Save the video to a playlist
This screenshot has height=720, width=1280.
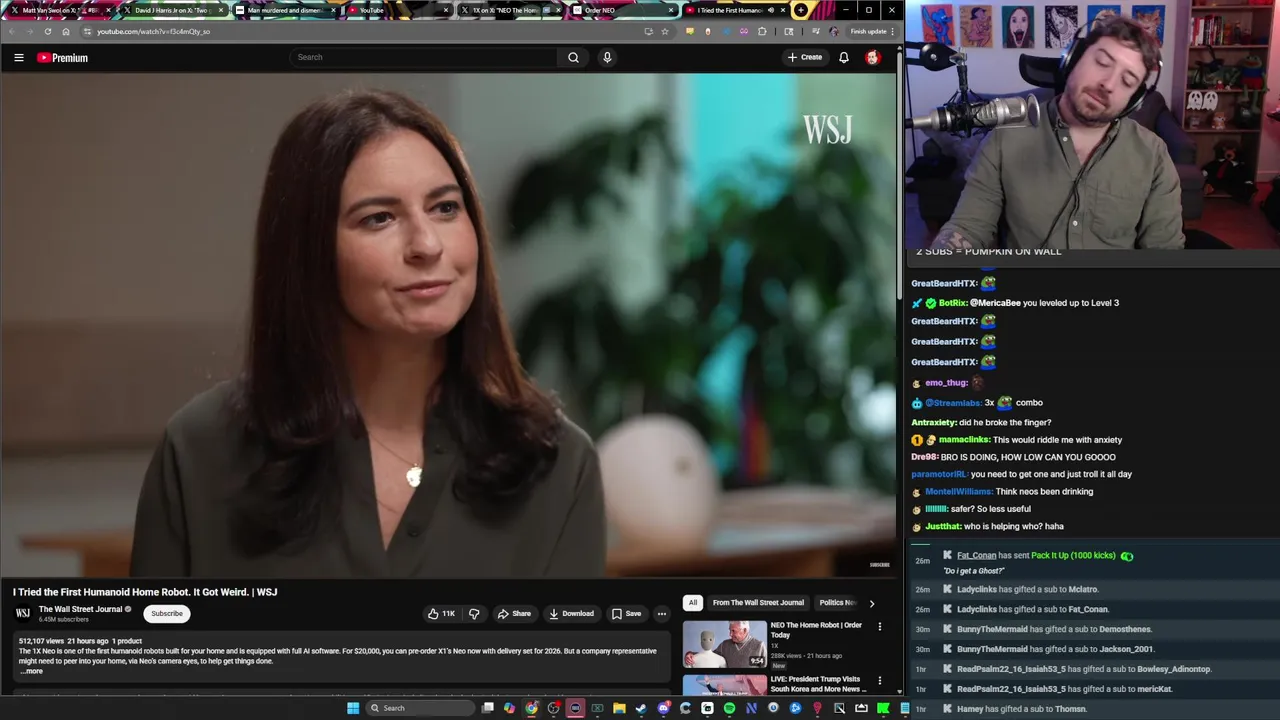click(x=626, y=614)
